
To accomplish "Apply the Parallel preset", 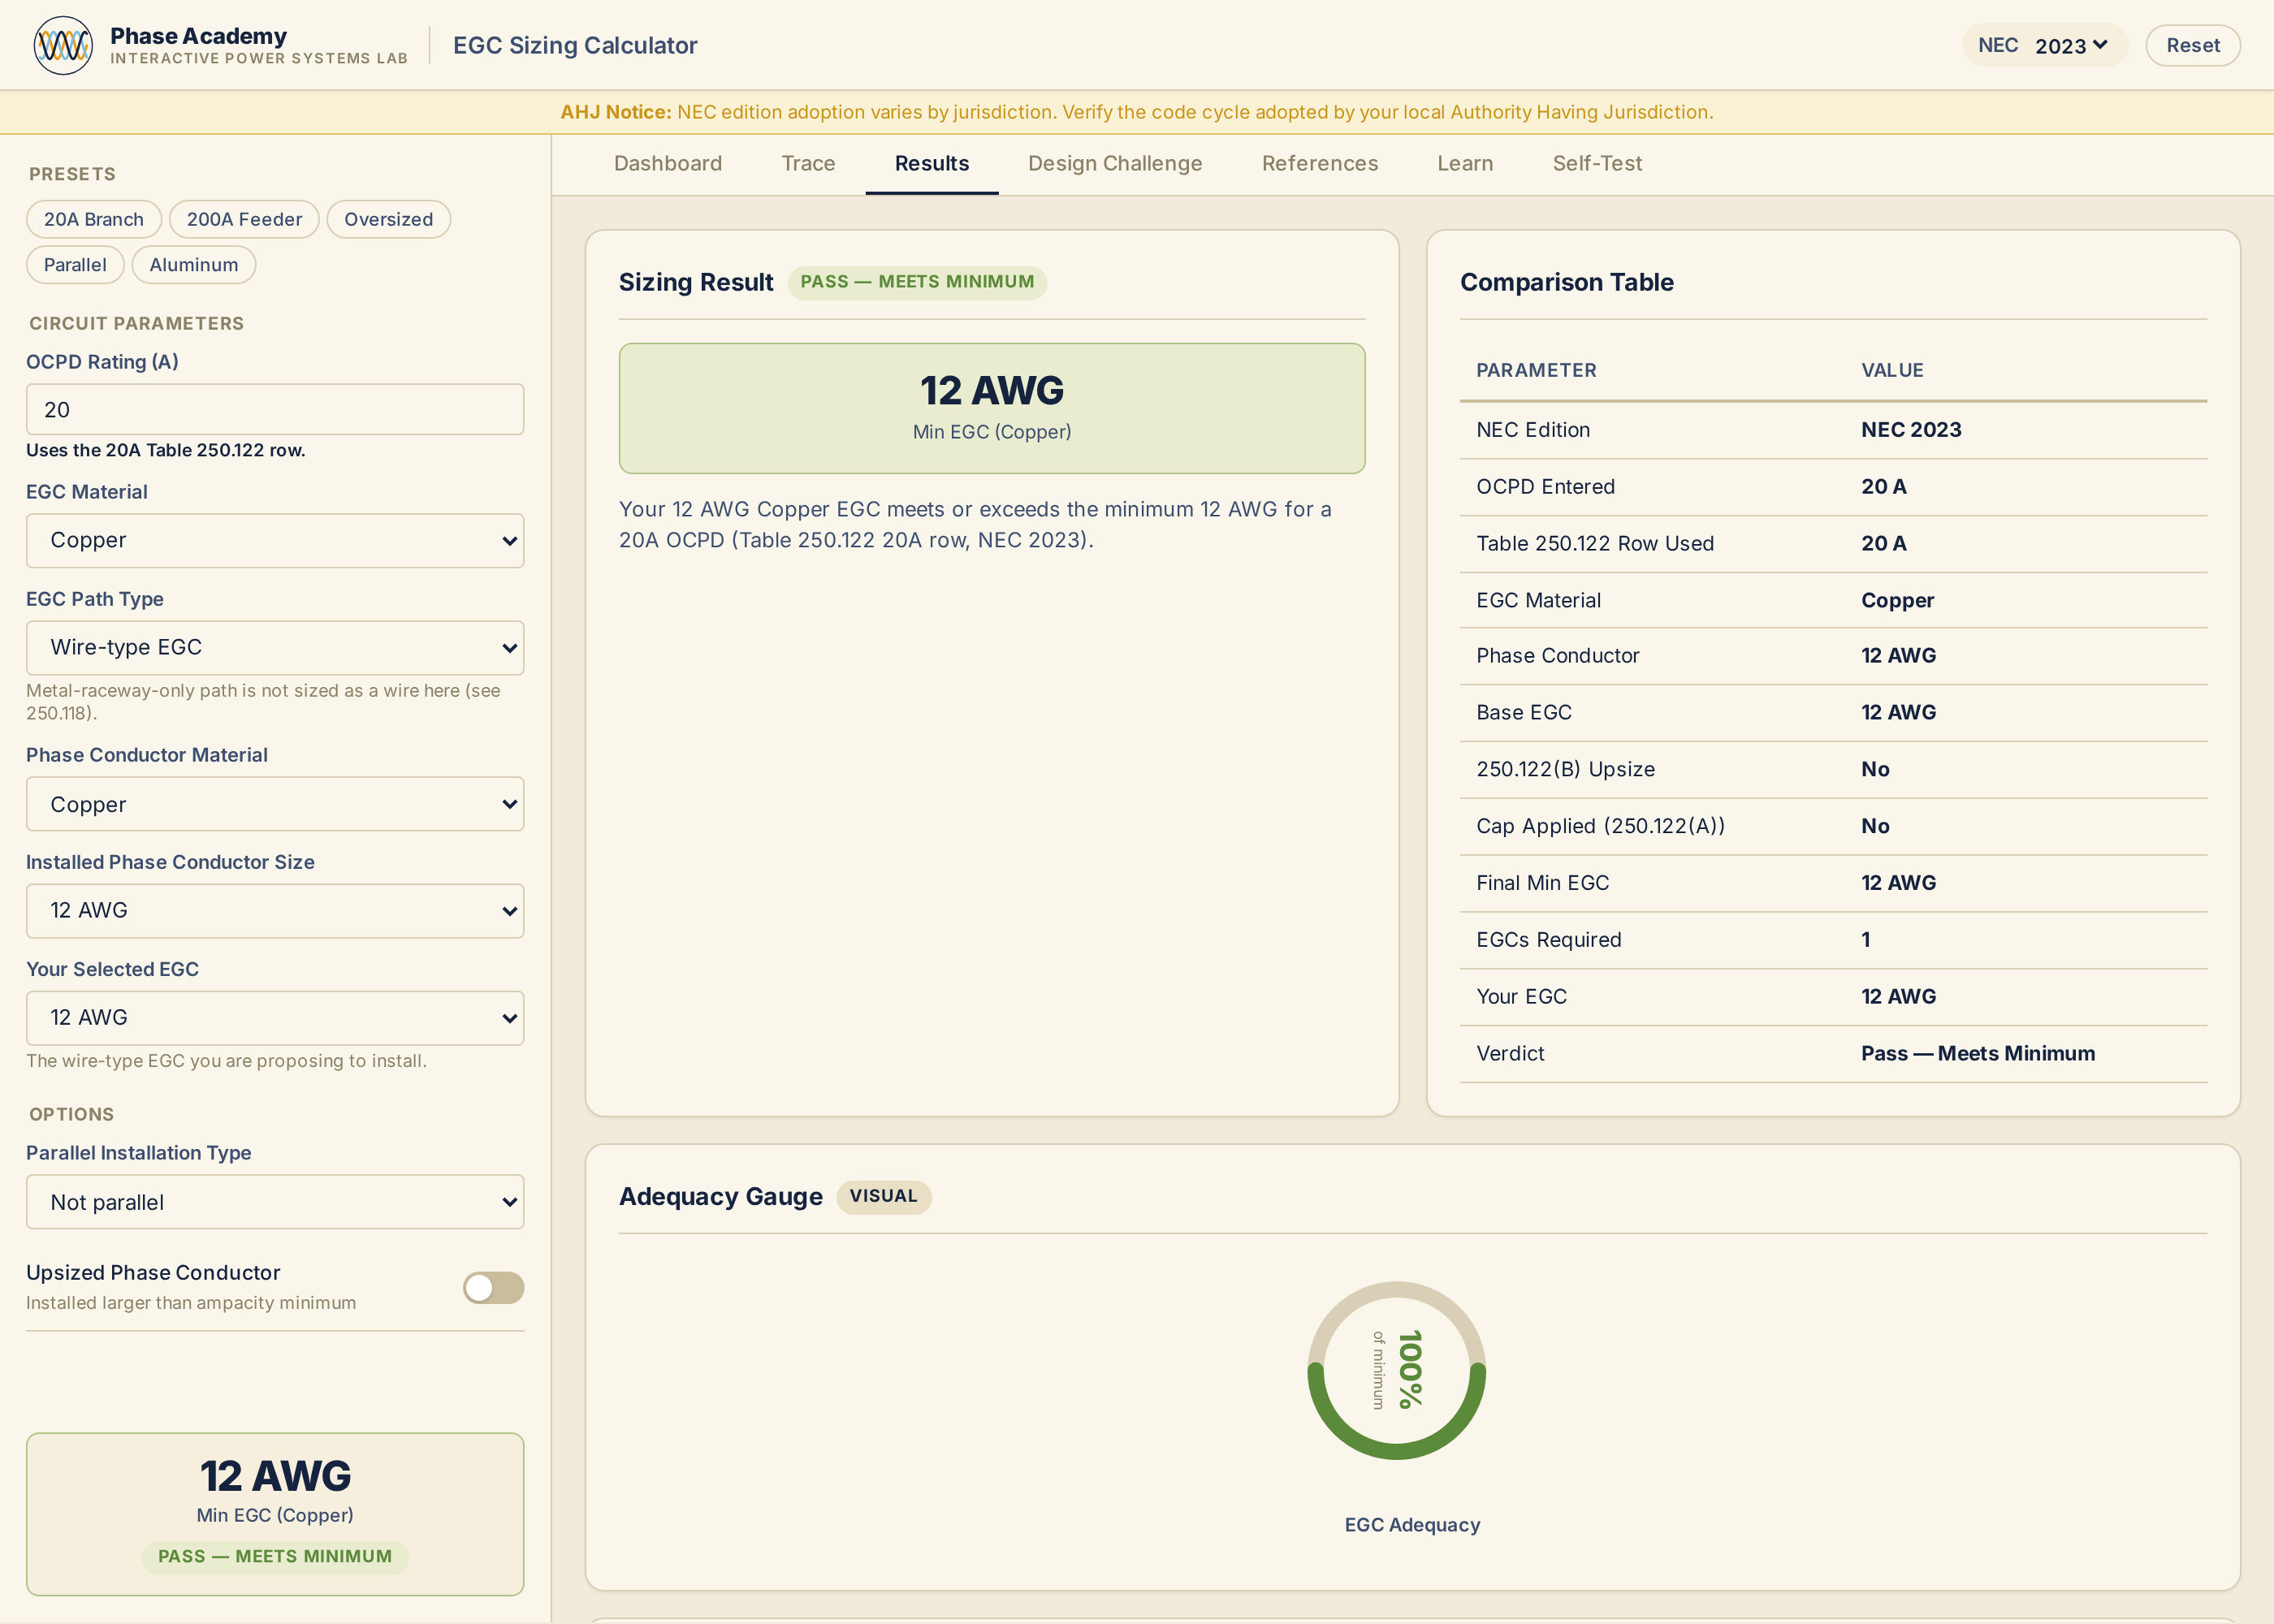I will 75,265.
